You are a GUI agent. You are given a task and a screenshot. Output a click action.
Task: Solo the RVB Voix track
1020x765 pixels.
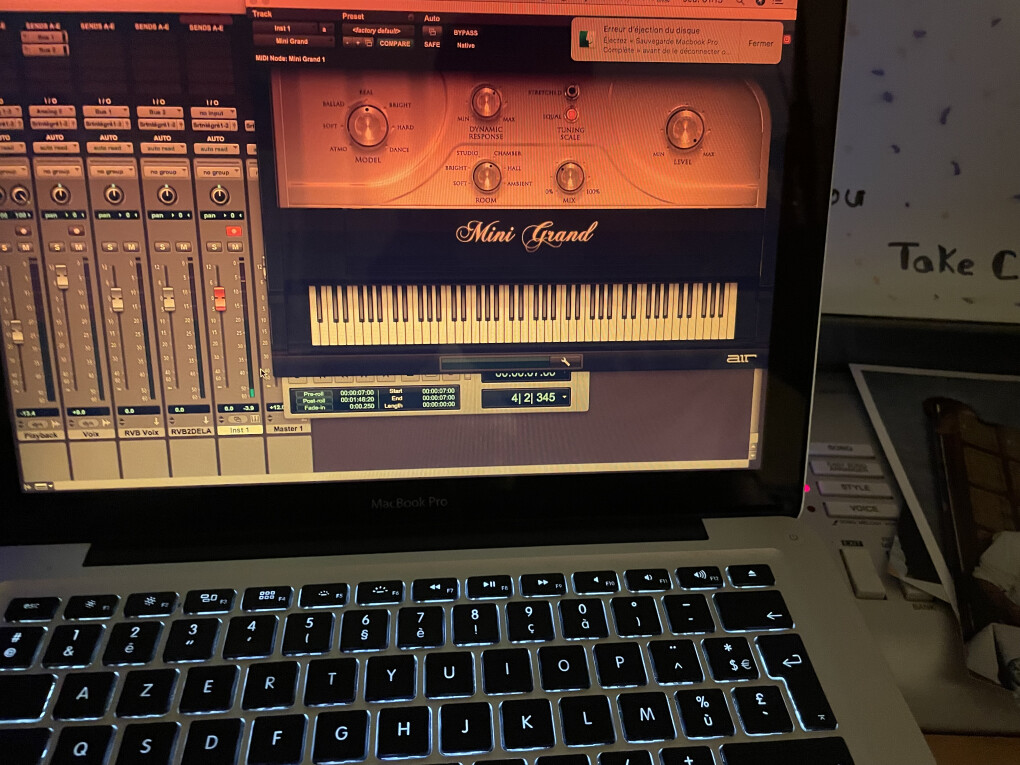pos(109,247)
